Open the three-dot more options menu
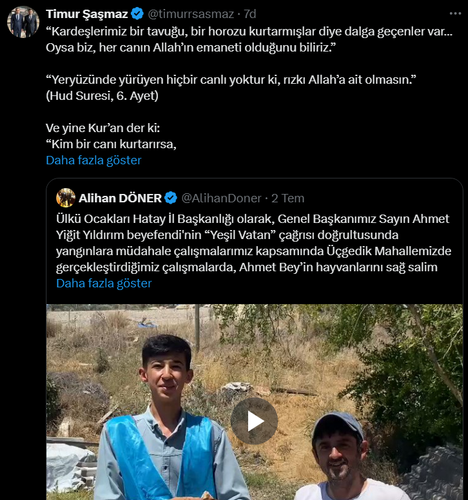 click(455, 14)
